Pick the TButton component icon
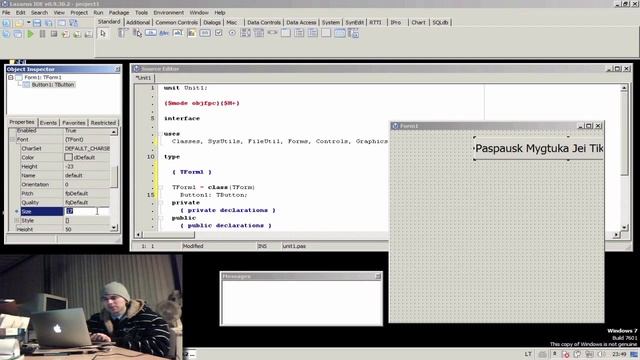 click(x=151, y=33)
